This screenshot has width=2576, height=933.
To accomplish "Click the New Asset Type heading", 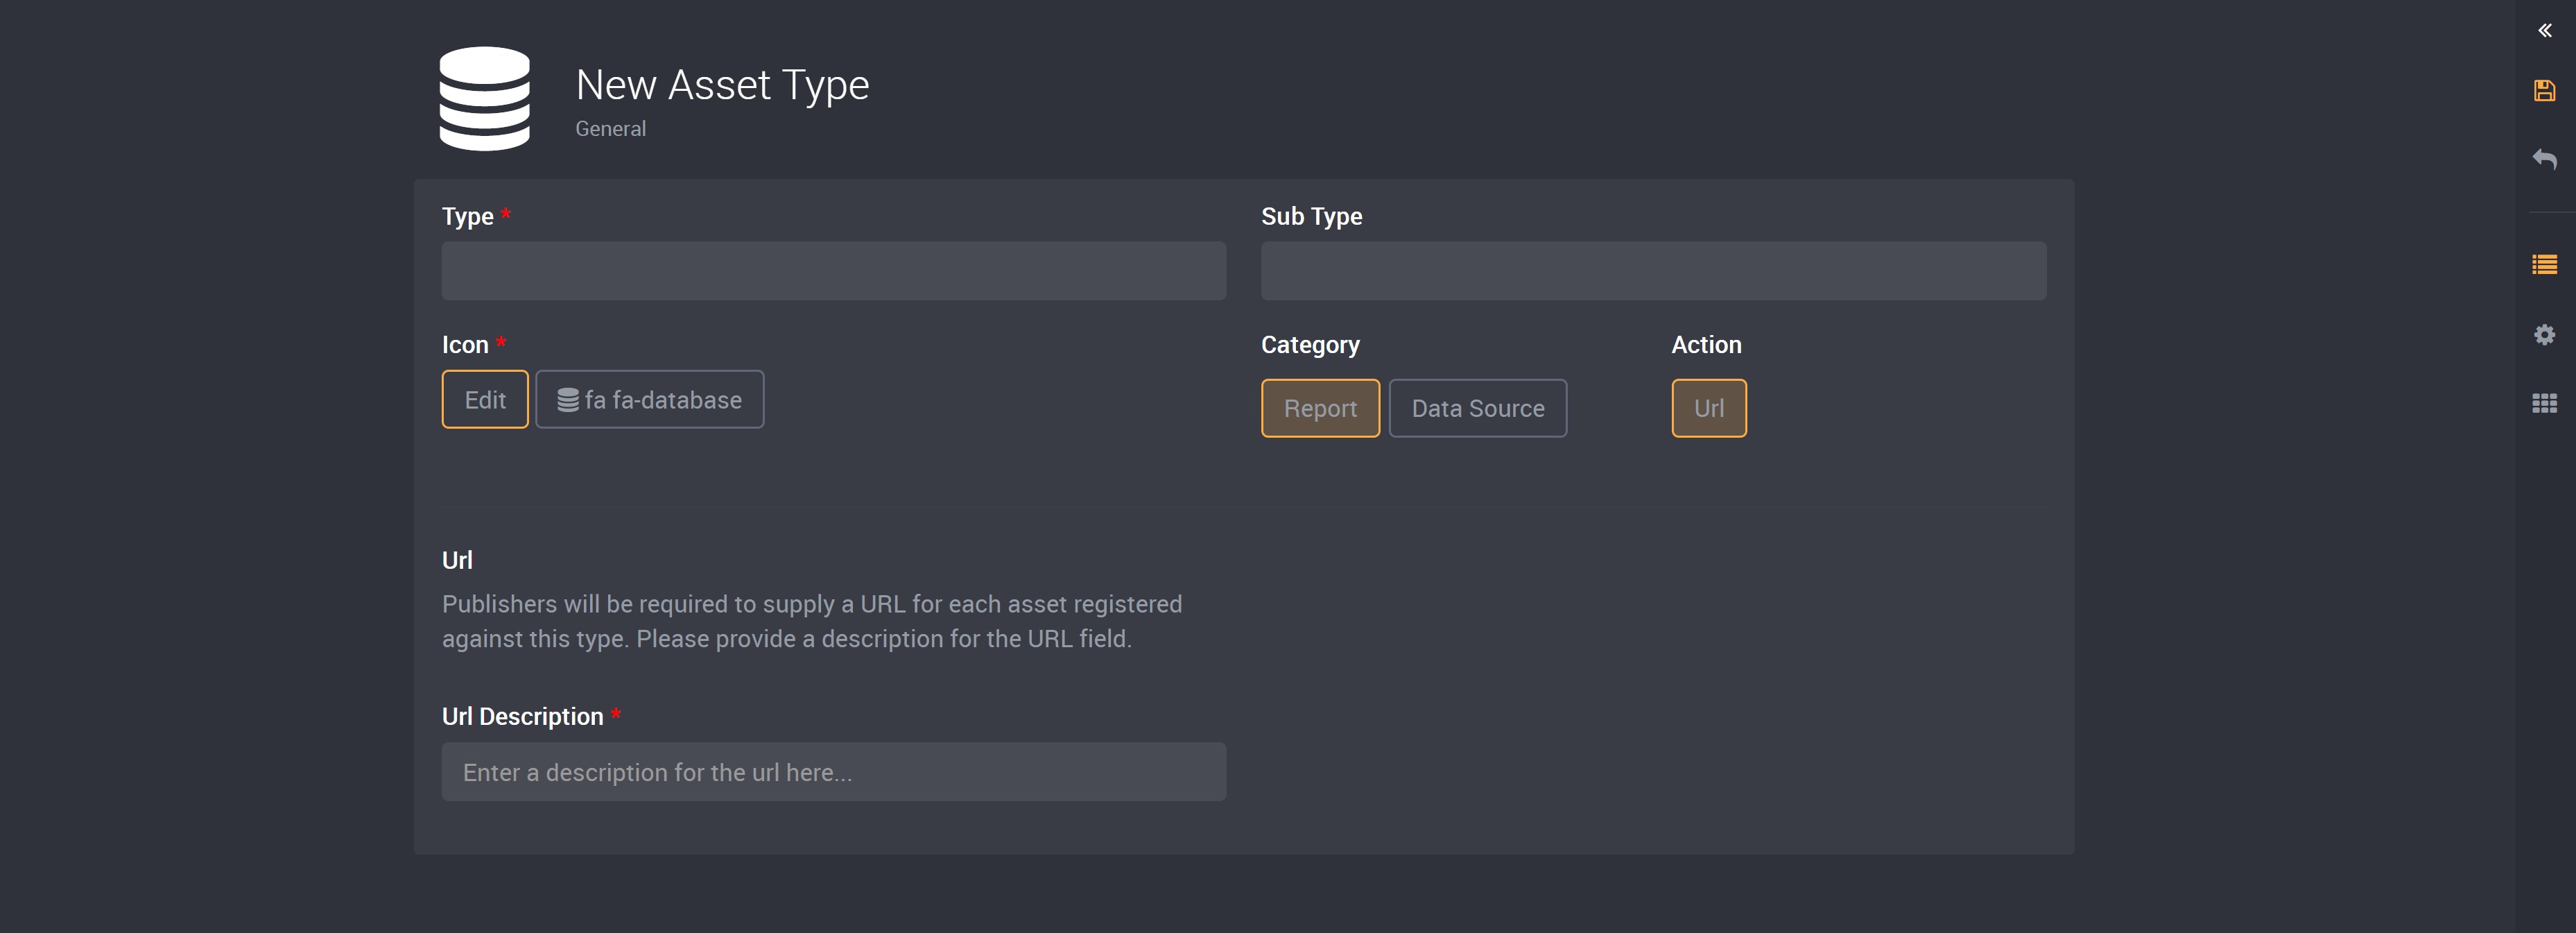I will tap(722, 85).
